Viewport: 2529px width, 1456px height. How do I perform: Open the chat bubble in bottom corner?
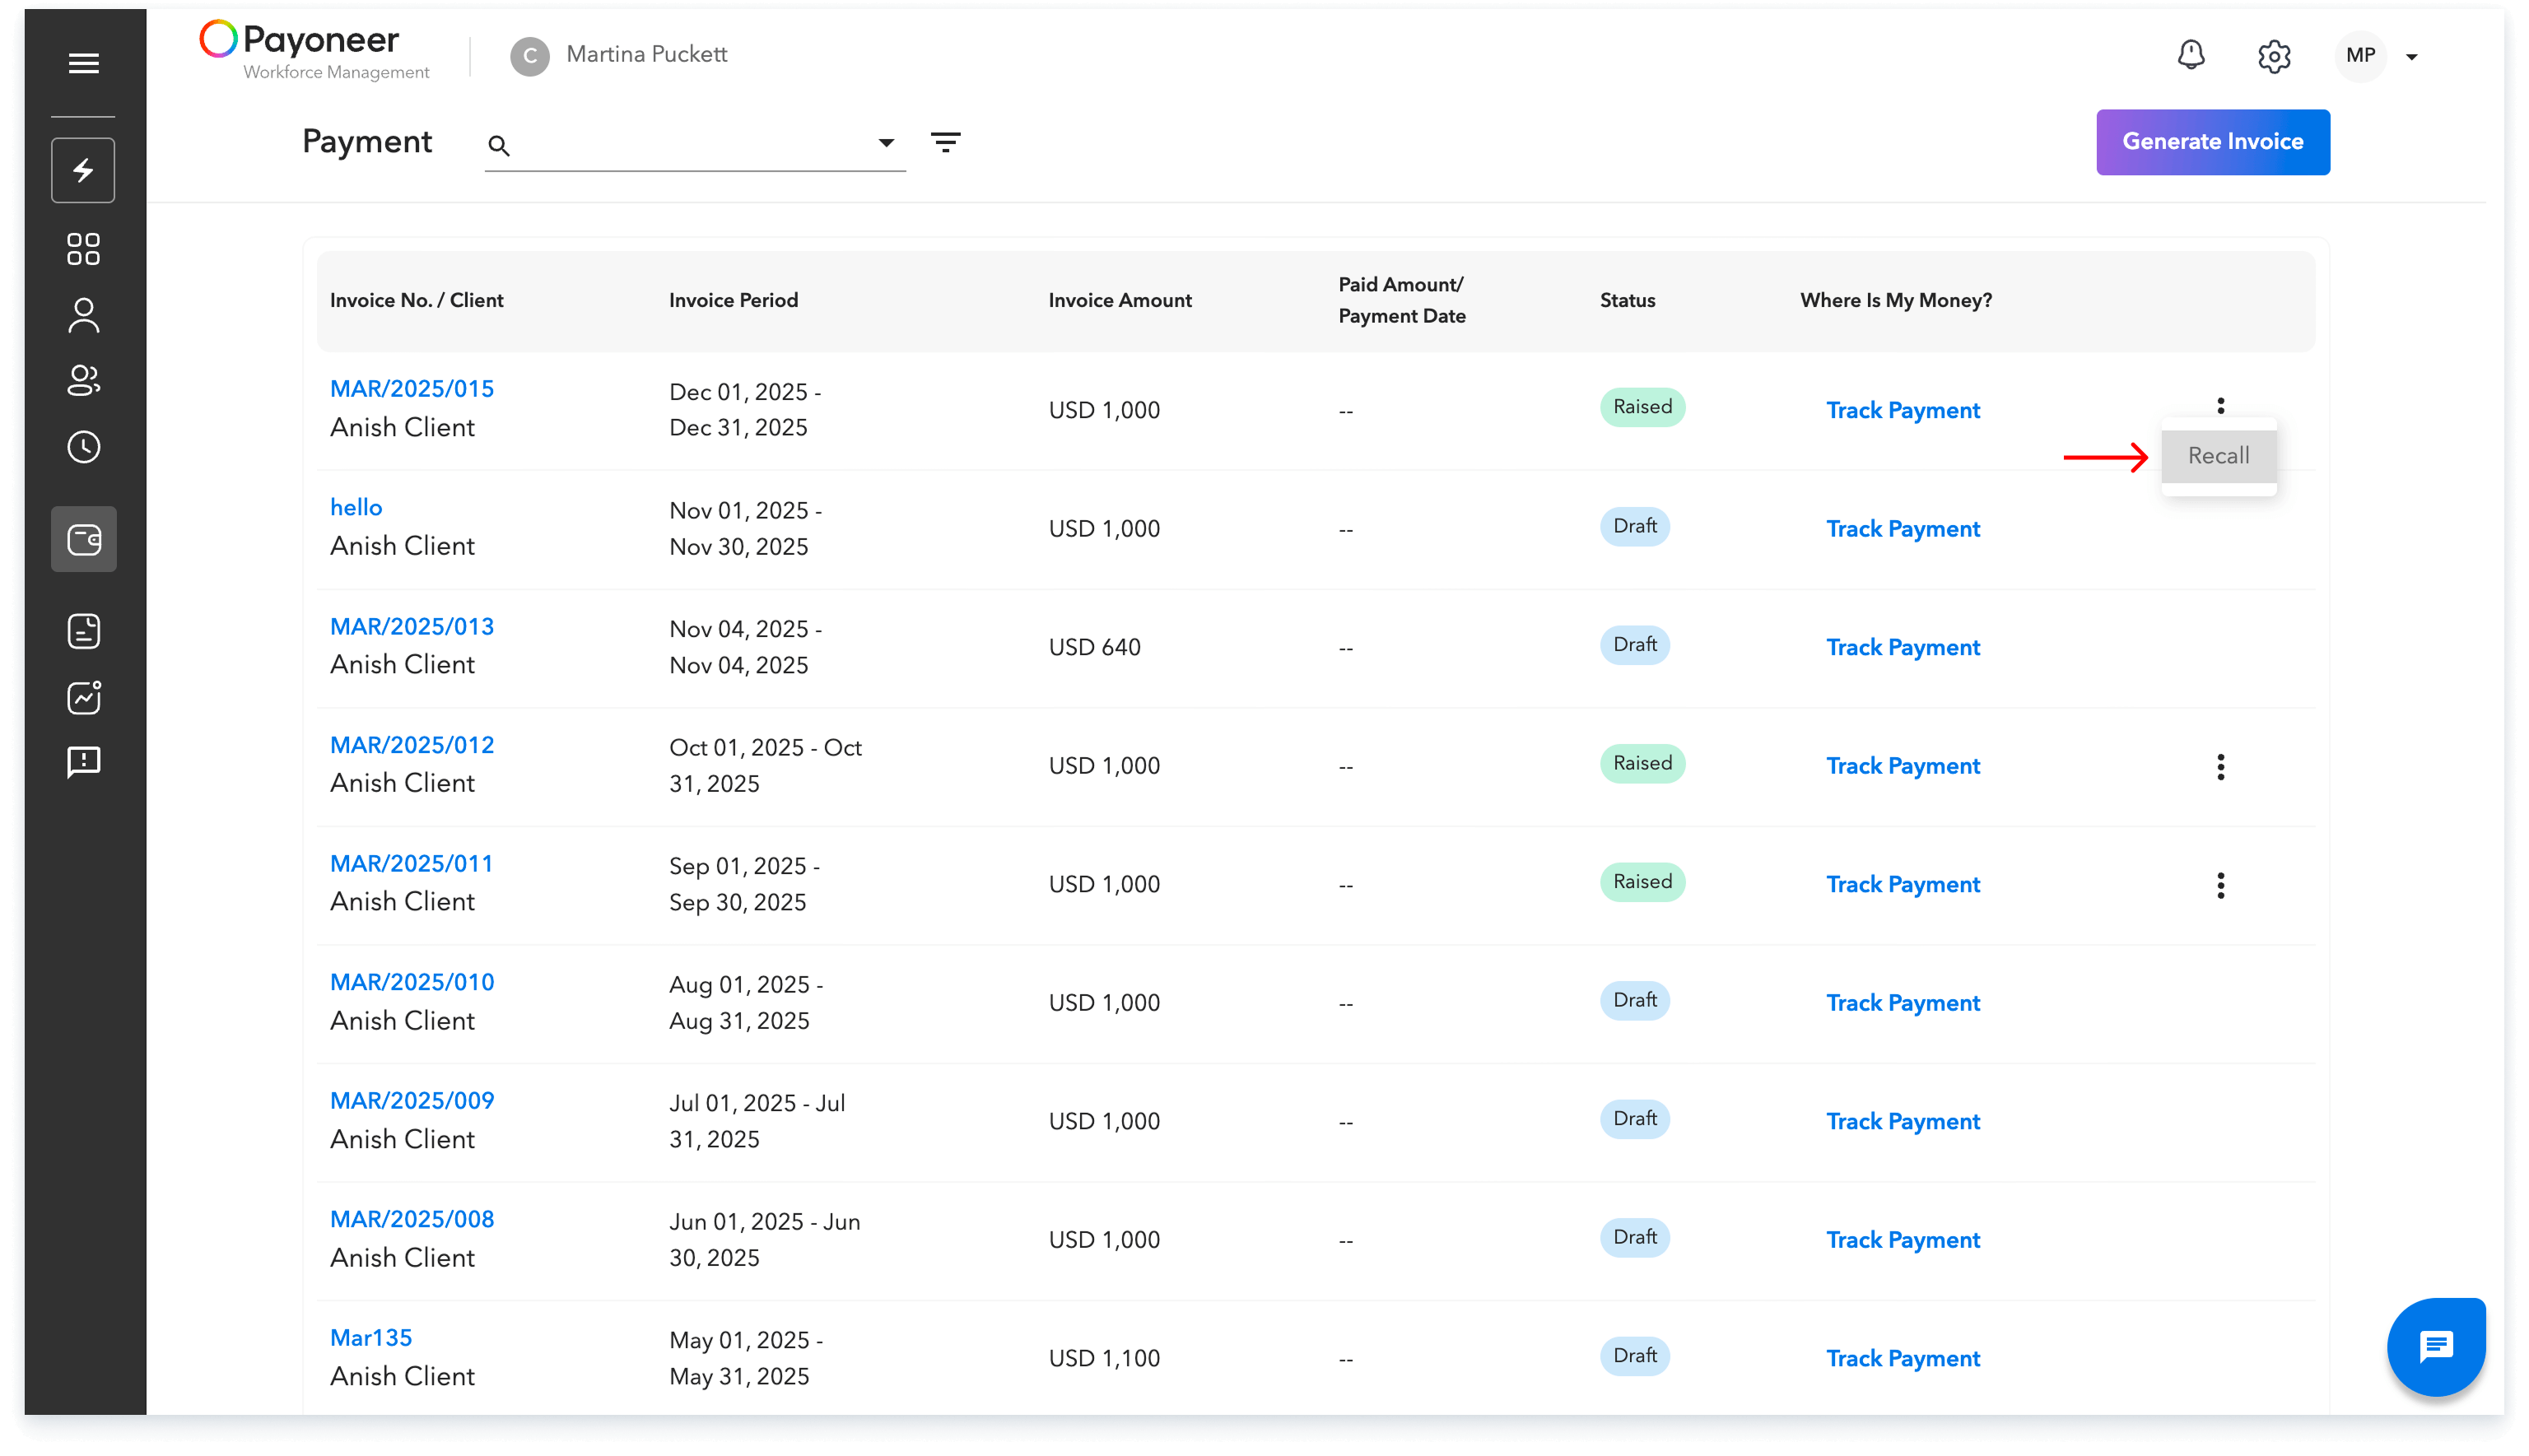[x=2436, y=1346]
